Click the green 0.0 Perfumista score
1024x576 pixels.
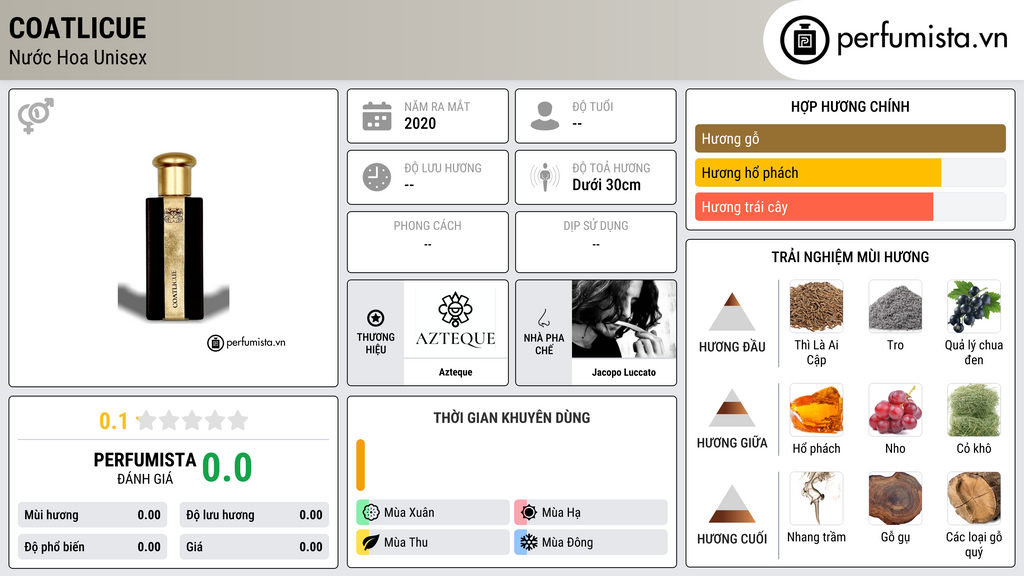[227, 468]
